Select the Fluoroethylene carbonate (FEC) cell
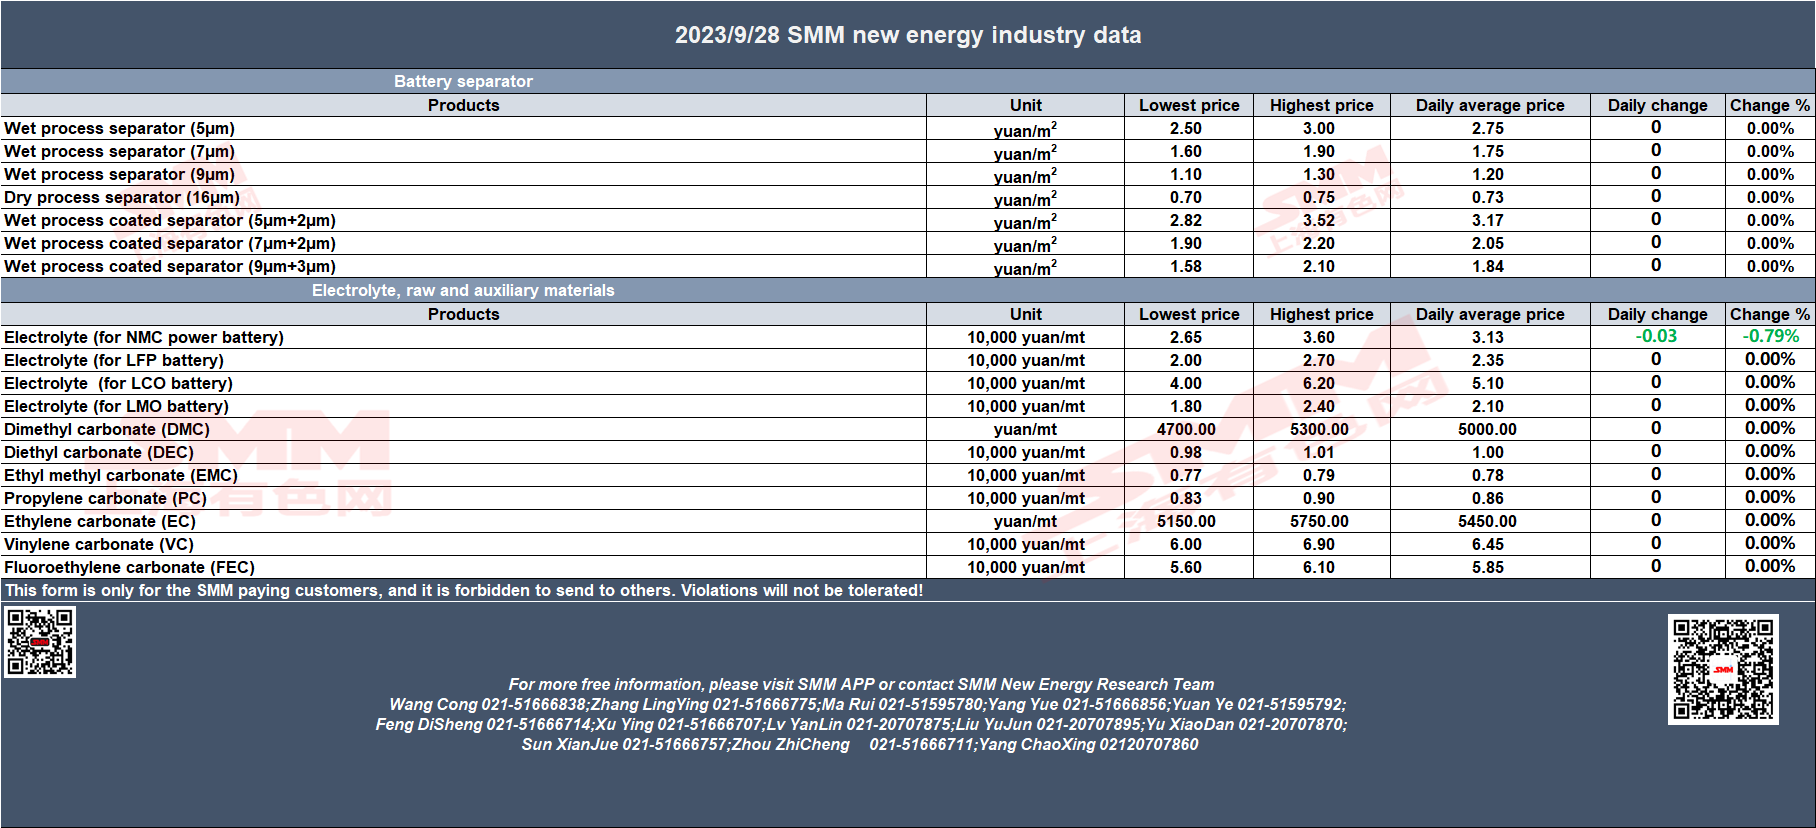The width and height of the screenshot is (1816, 828). pyautogui.click(x=463, y=567)
